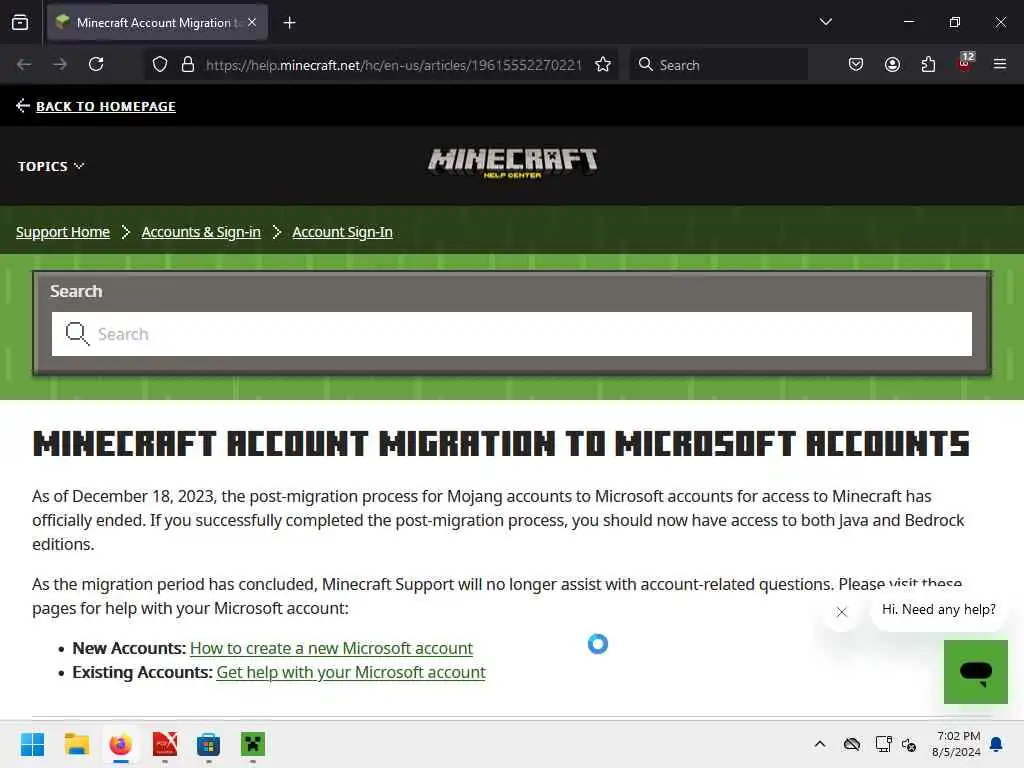Open the list all tabs dropdown
Viewport: 1024px width, 768px height.
(x=825, y=22)
